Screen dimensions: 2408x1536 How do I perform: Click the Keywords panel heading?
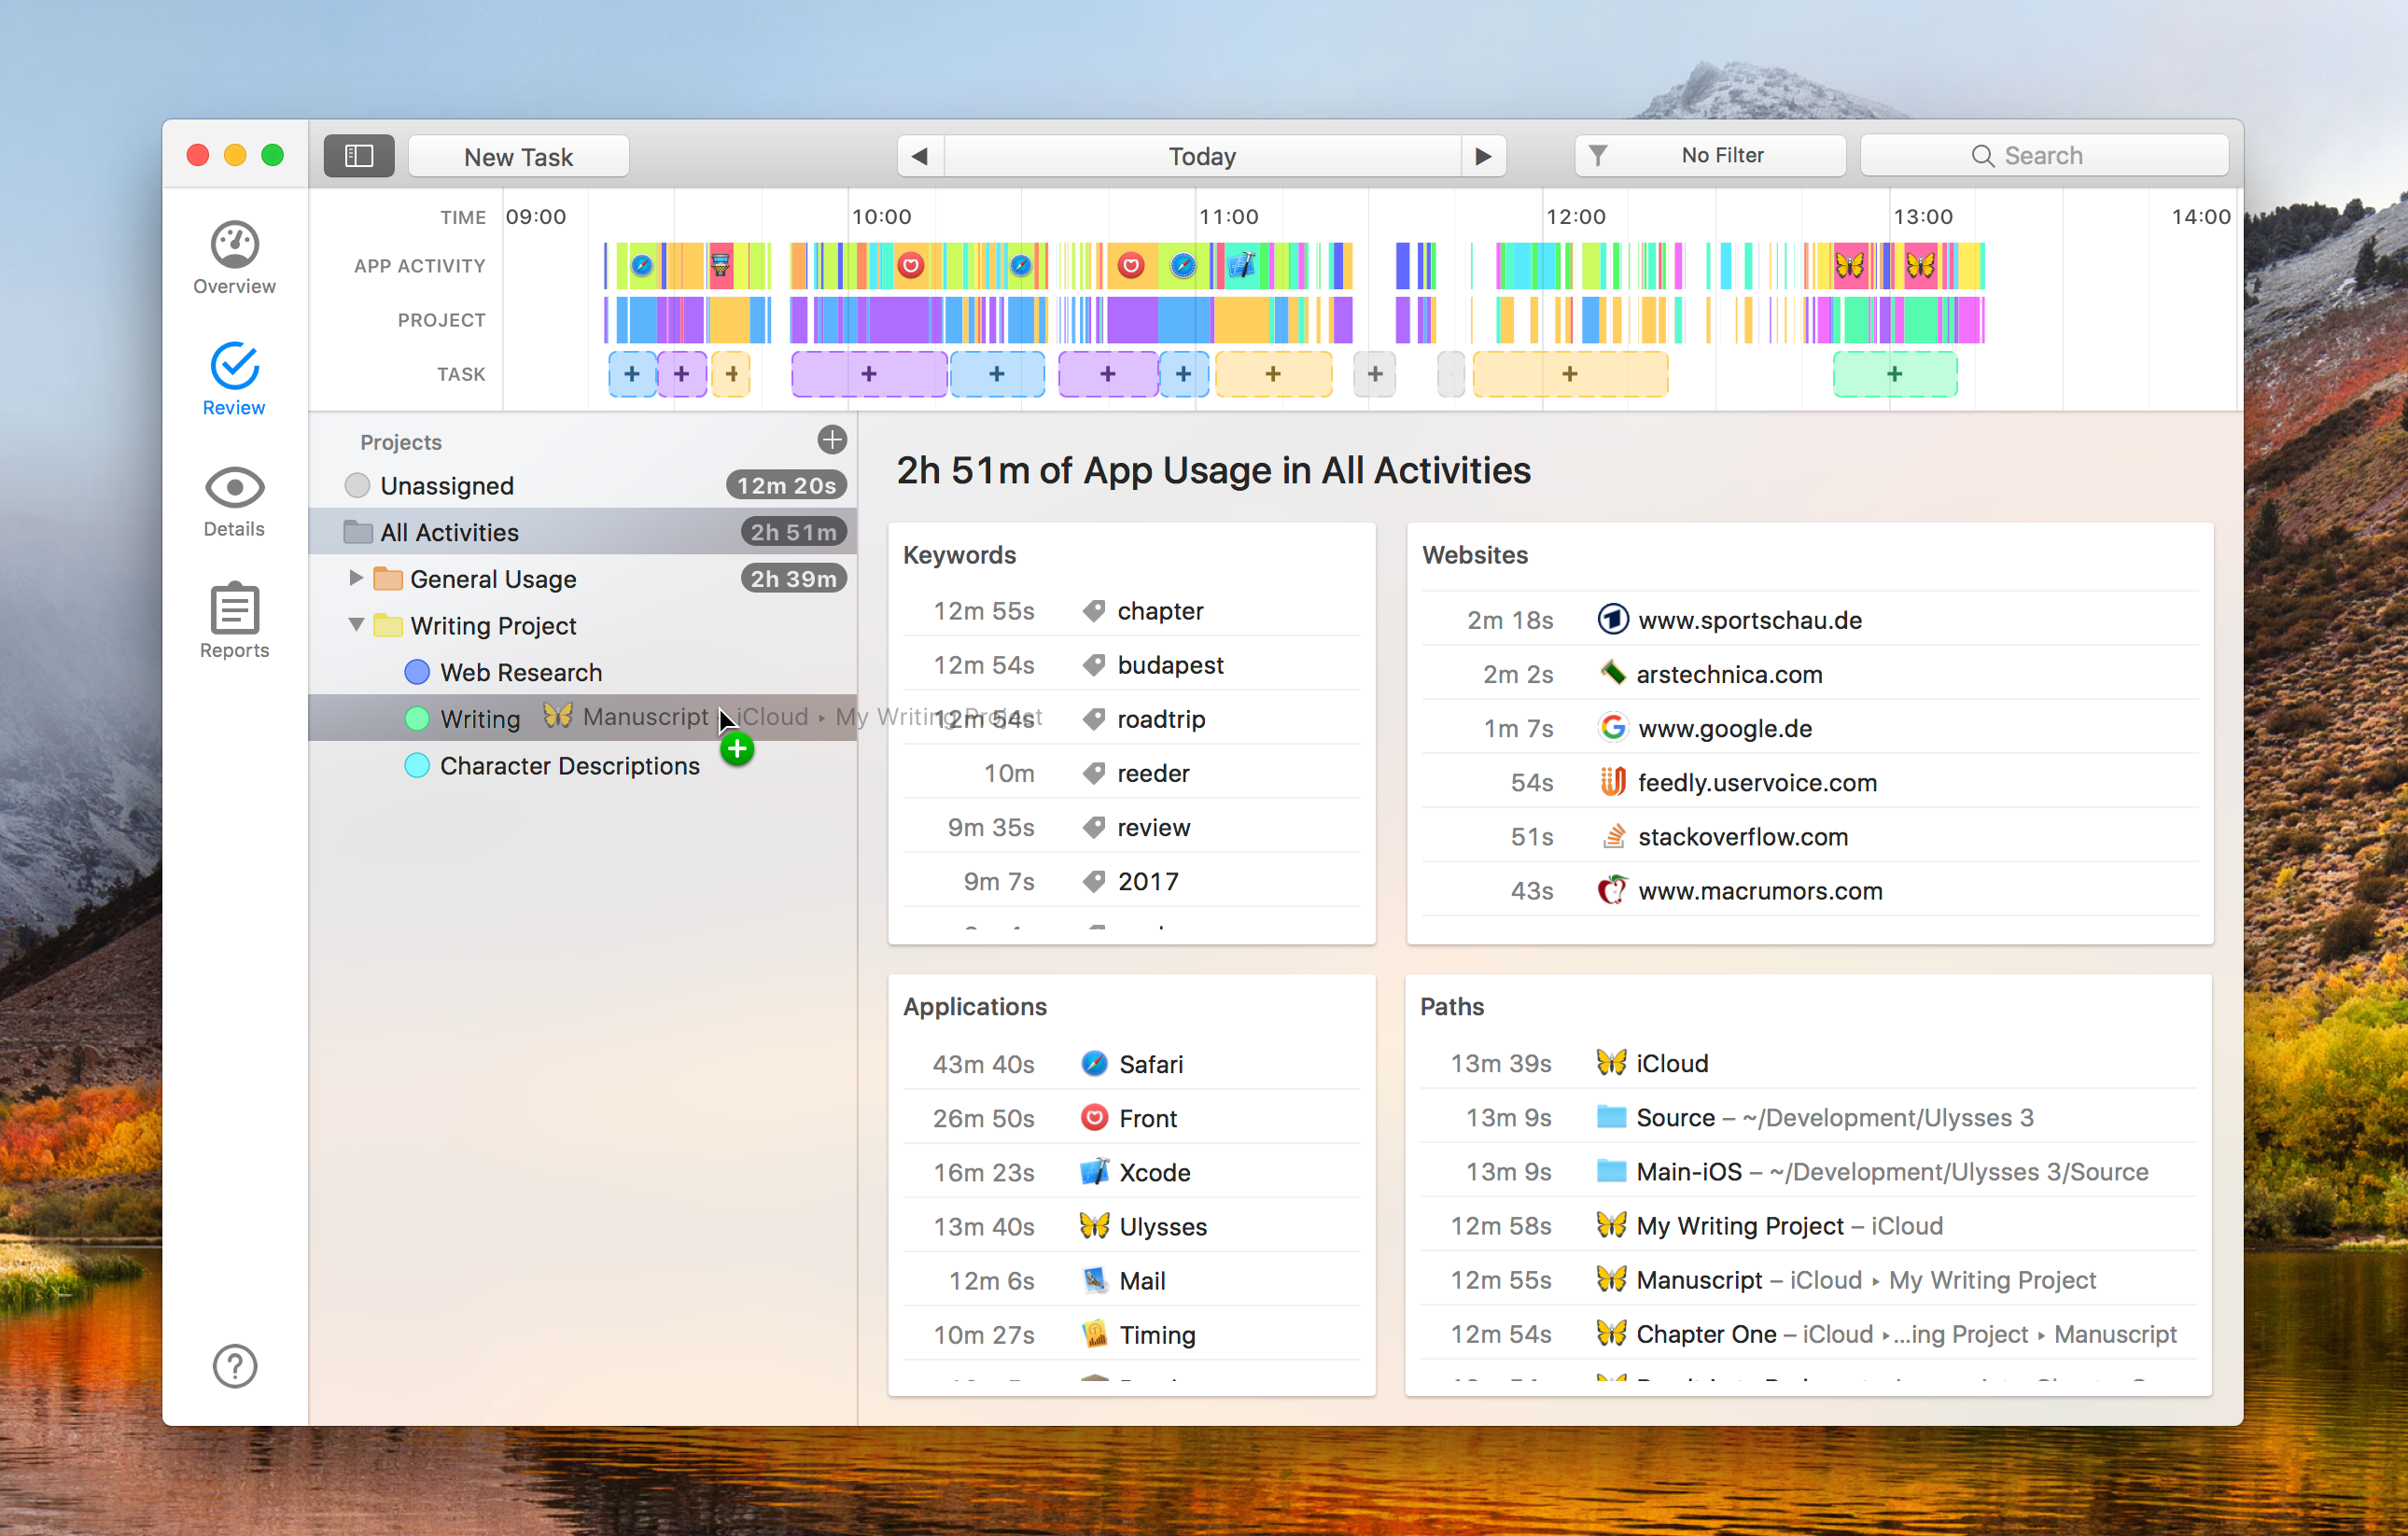tap(959, 555)
